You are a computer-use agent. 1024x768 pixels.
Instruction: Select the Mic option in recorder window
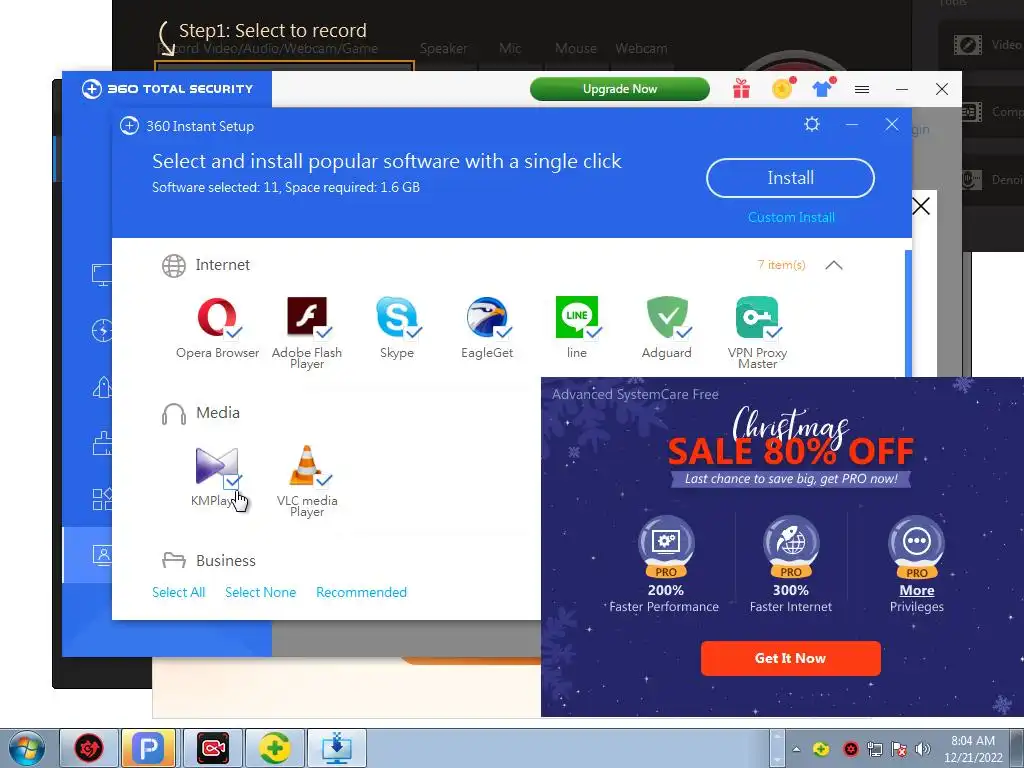[x=510, y=48]
